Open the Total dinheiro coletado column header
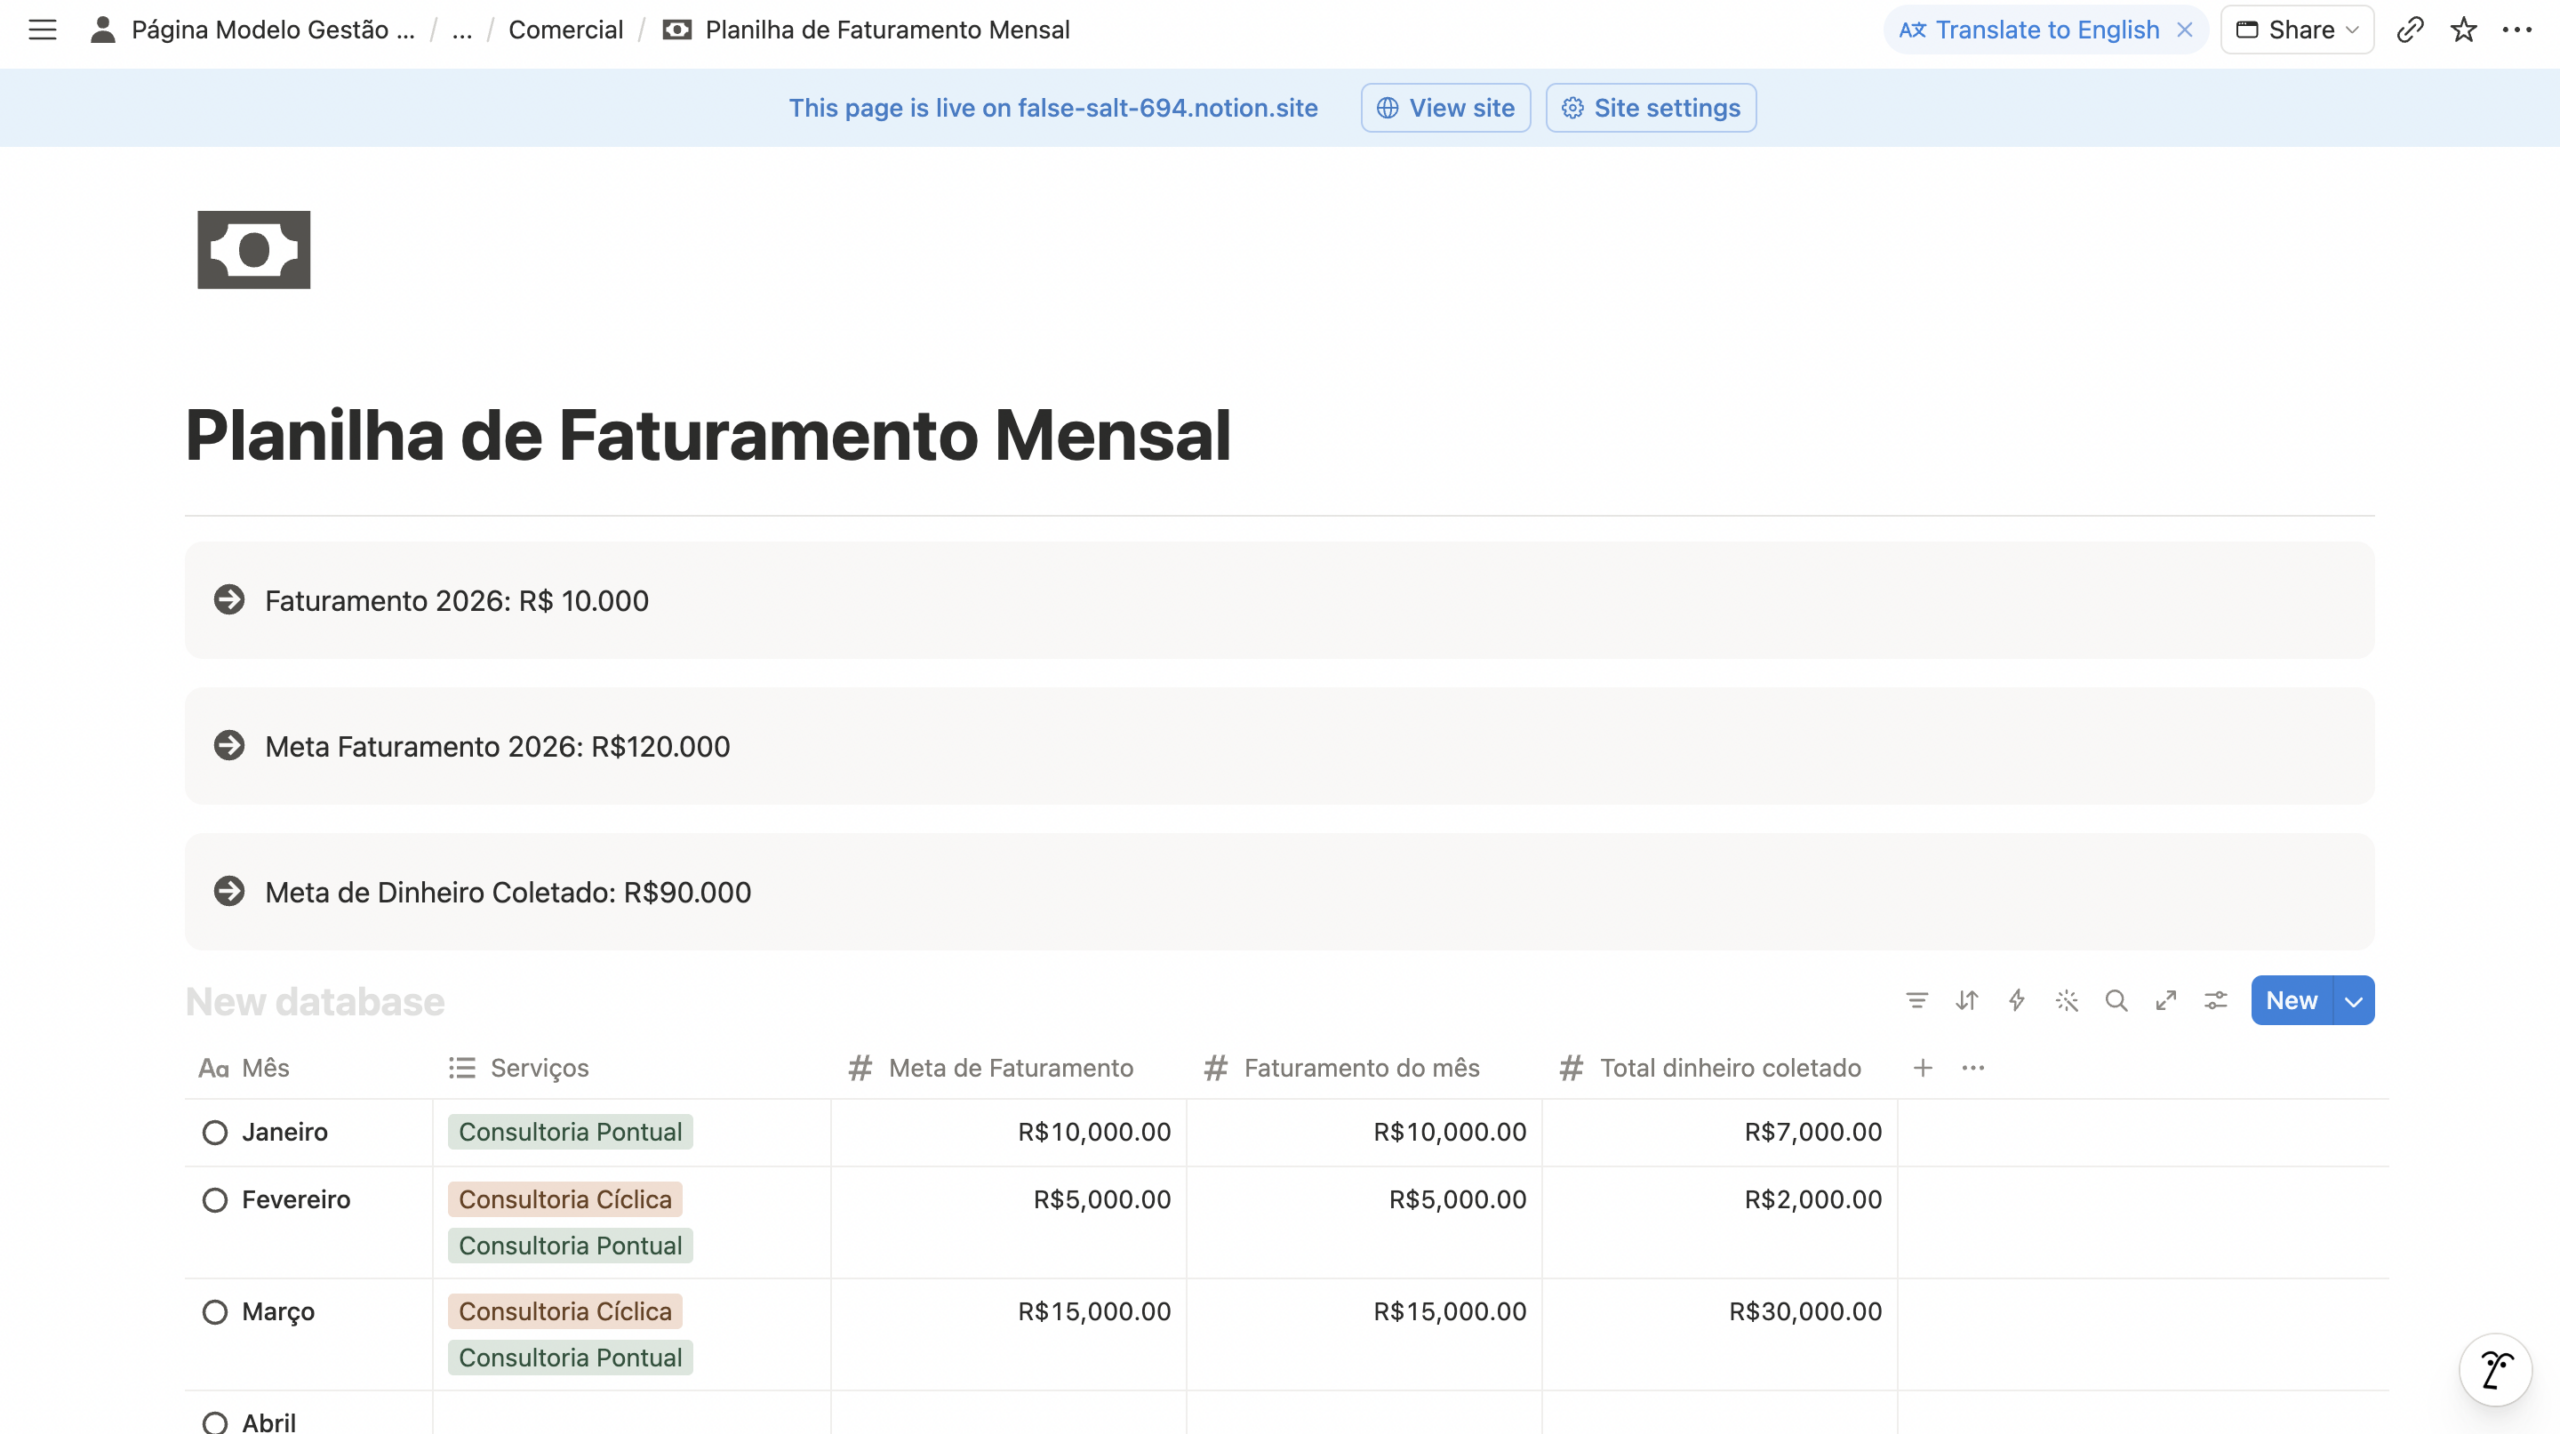This screenshot has width=2560, height=1434. click(1720, 1068)
